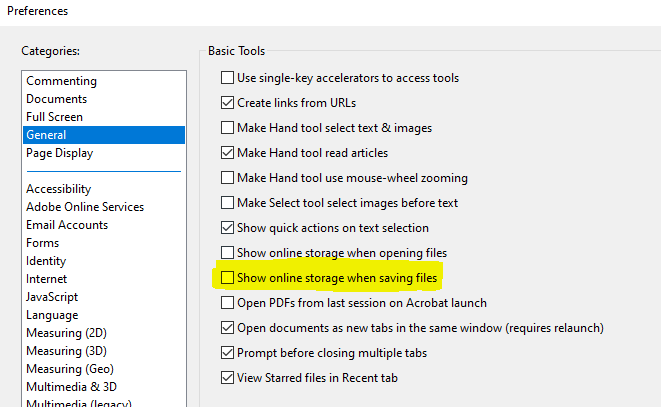The image size is (661, 407).
Task: Enable Open PDFs from last session option
Action: coord(227,302)
